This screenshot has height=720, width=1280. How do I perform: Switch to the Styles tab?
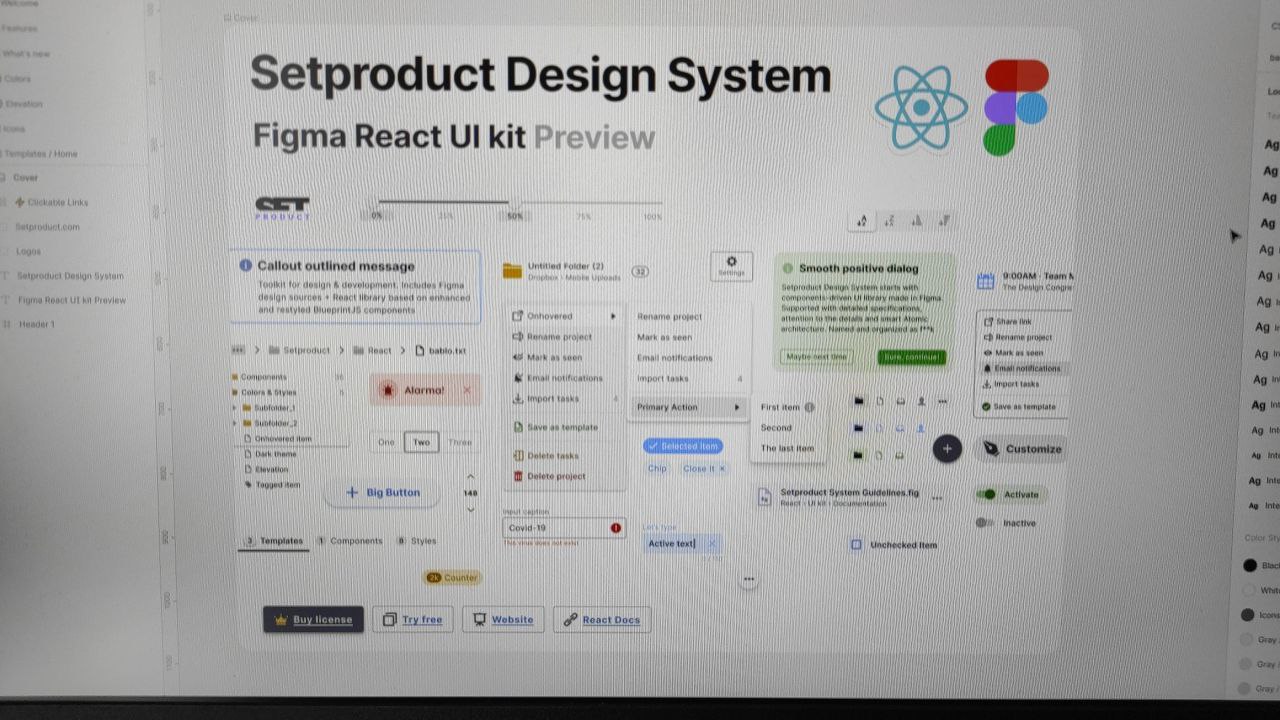416,541
